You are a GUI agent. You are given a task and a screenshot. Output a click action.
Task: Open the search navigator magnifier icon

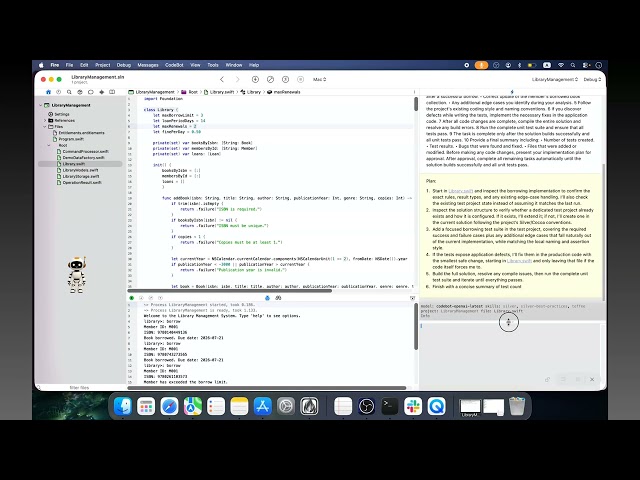click(69, 92)
